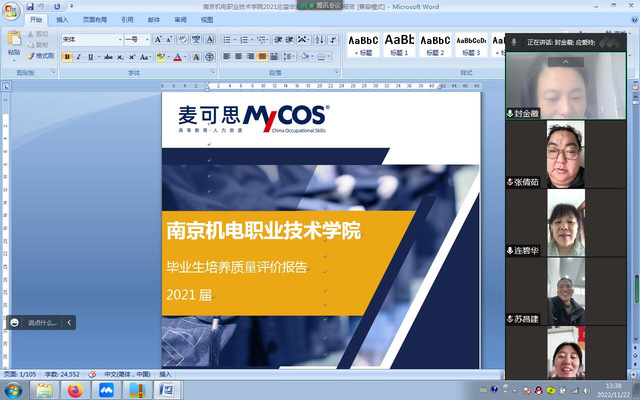Screen dimensions: 640x400
Task: Open Firefox from the taskbar
Action: pos(74,390)
